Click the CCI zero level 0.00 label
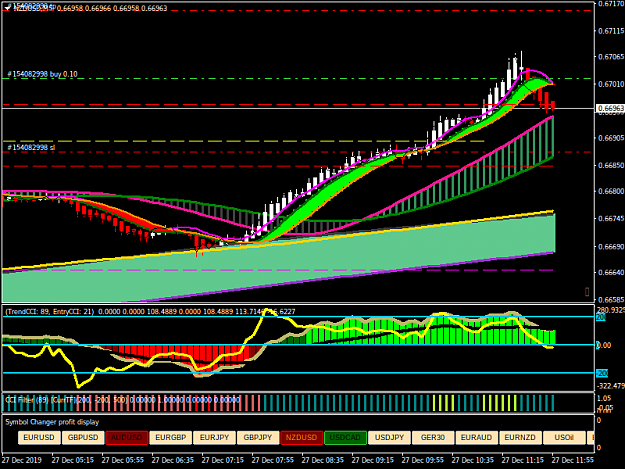The height and width of the screenshot is (469, 625). click(604, 345)
